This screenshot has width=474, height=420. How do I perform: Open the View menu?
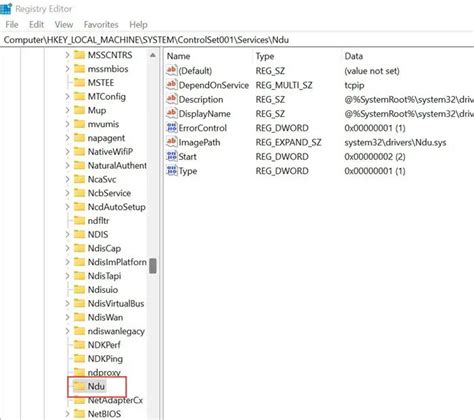pyautogui.click(x=64, y=25)
